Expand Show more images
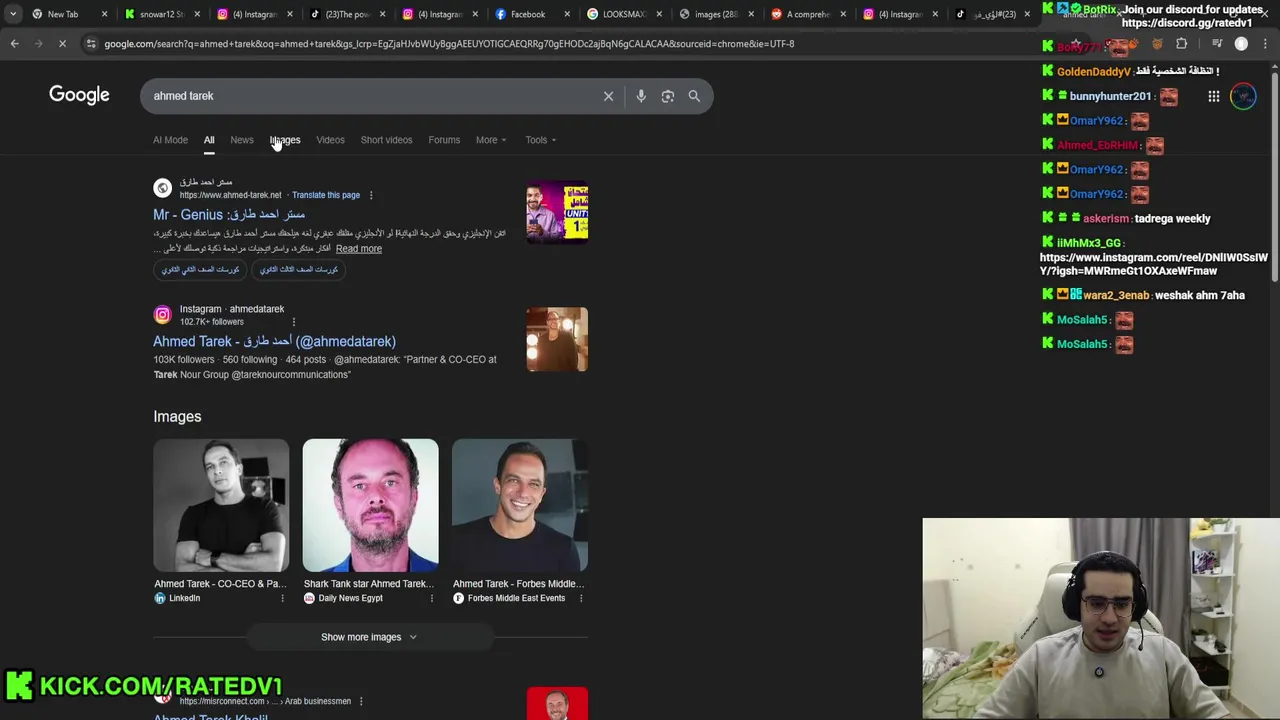 click(369, 637)
